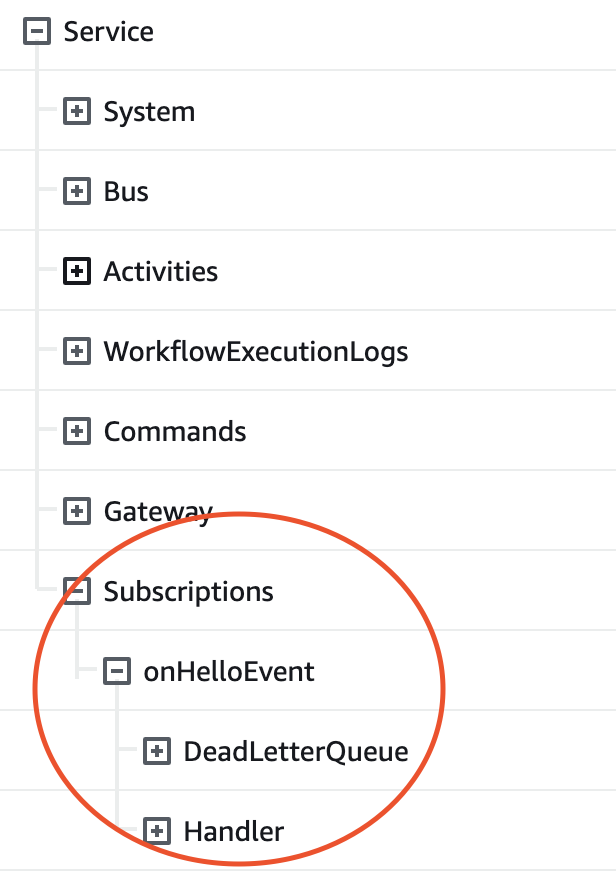Screen dimensions: 616x876
Task: Click the Activities tree label
Action: 160,271
